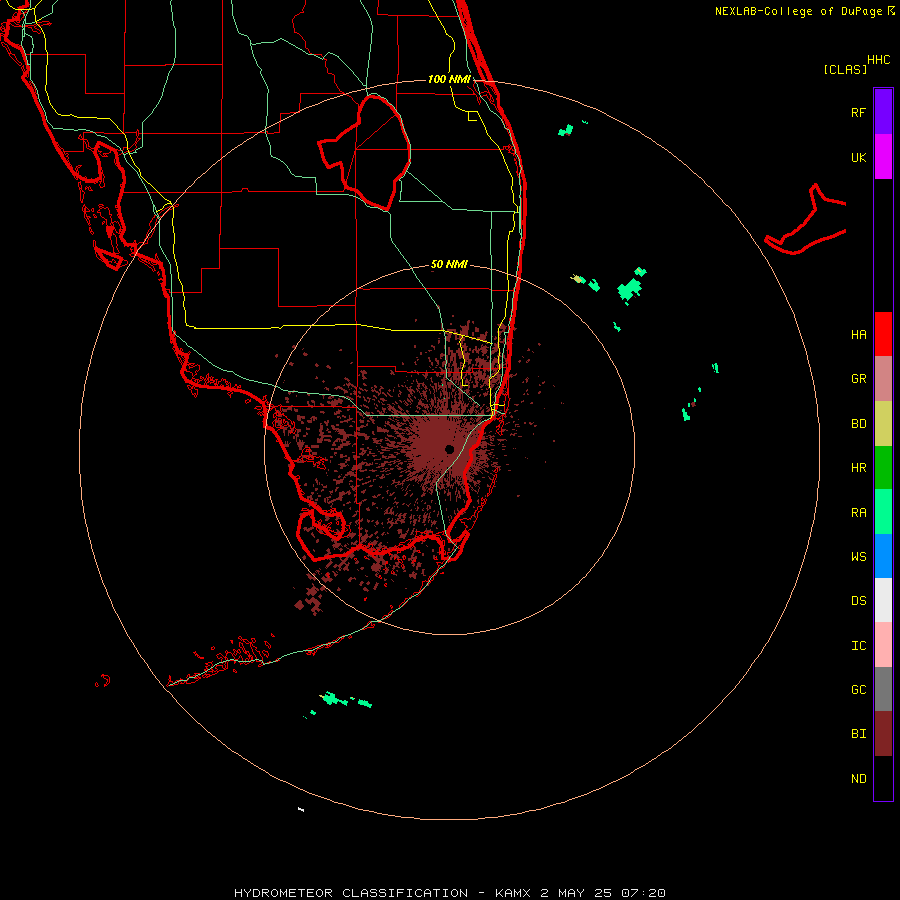Click the BI brown legend swatch

883,734
